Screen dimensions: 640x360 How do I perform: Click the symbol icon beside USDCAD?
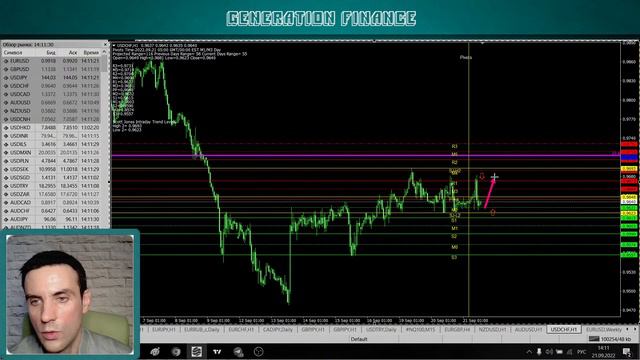click(6, 94)
